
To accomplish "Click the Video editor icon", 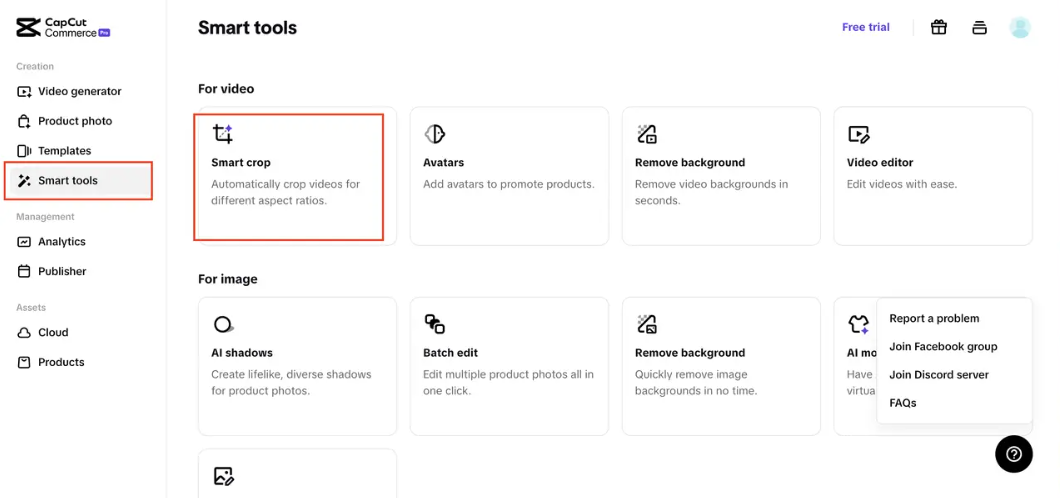I will 858,133.
